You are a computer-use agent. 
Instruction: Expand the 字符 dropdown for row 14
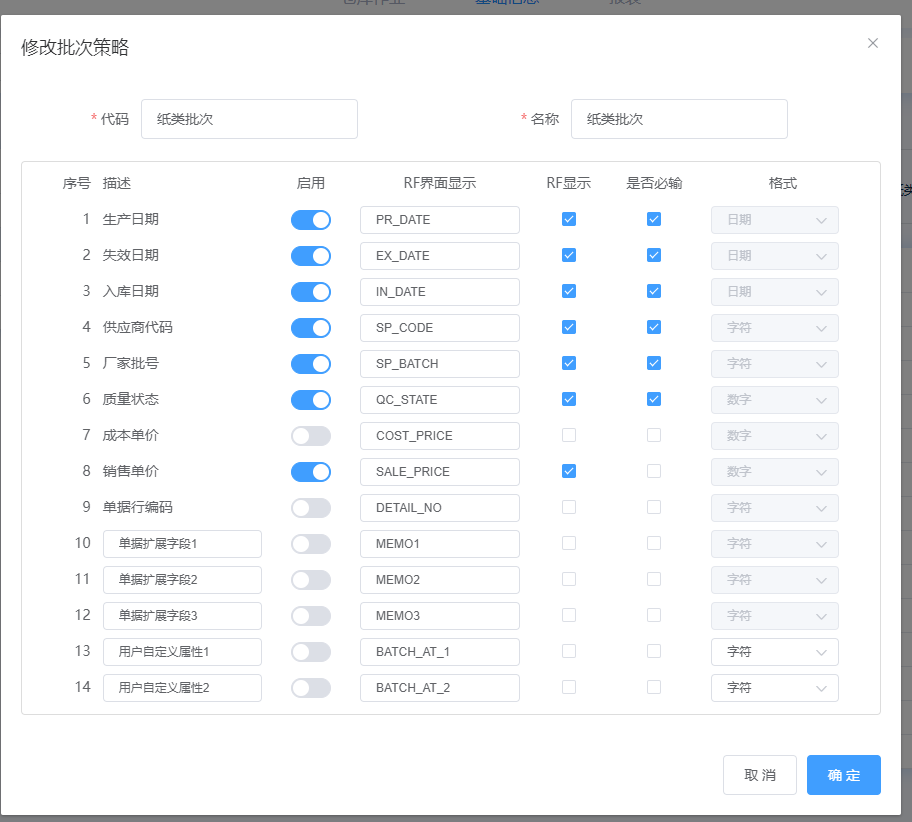pos(774,688)
